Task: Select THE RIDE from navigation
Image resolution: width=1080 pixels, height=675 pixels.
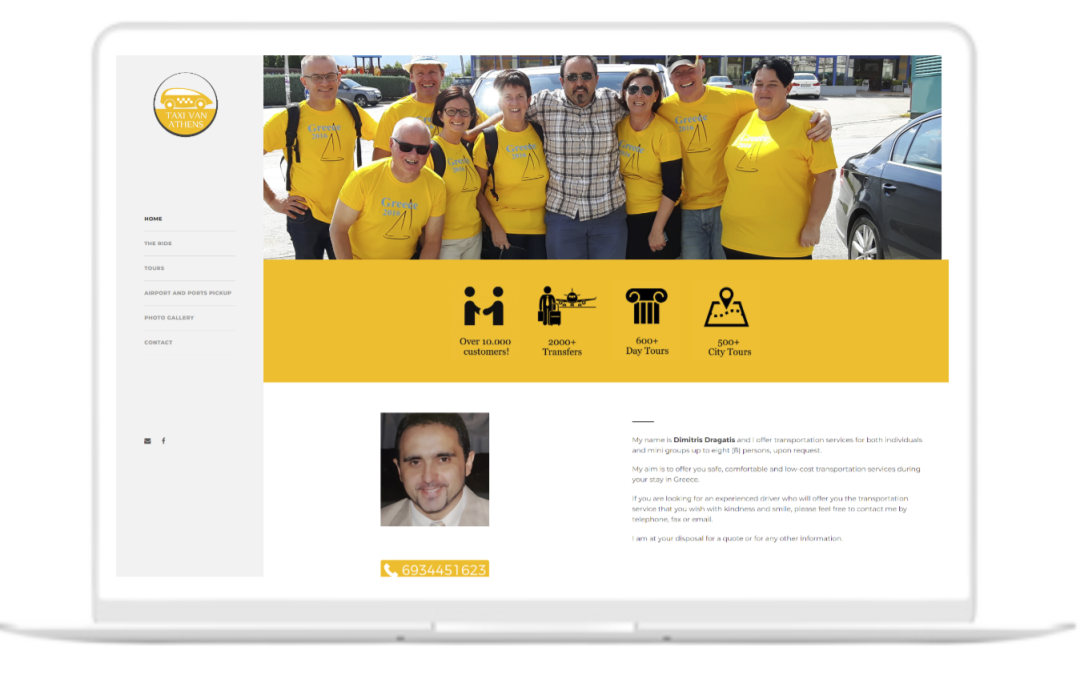Action: [157, 243]
